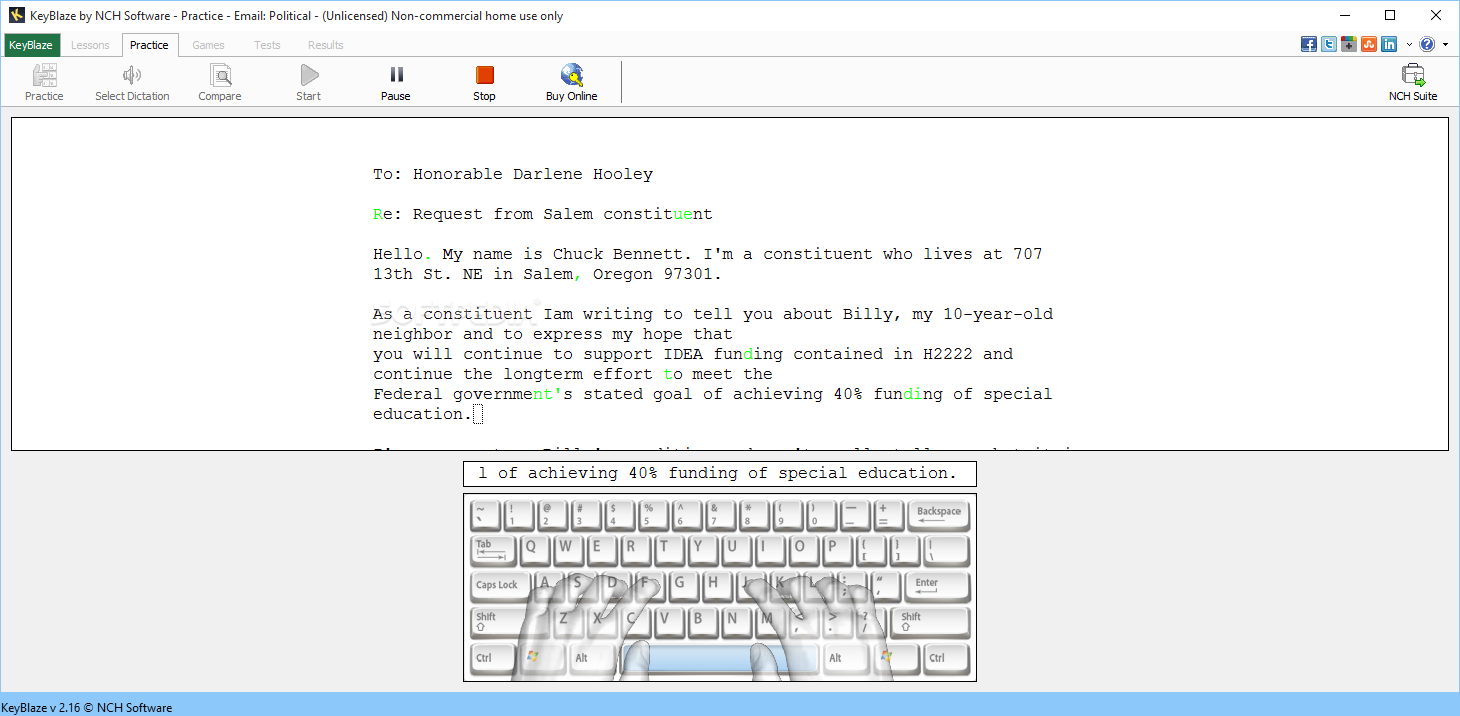
Task: Click the on-screen 5 percent key
Action: click(x=652, y=516)
